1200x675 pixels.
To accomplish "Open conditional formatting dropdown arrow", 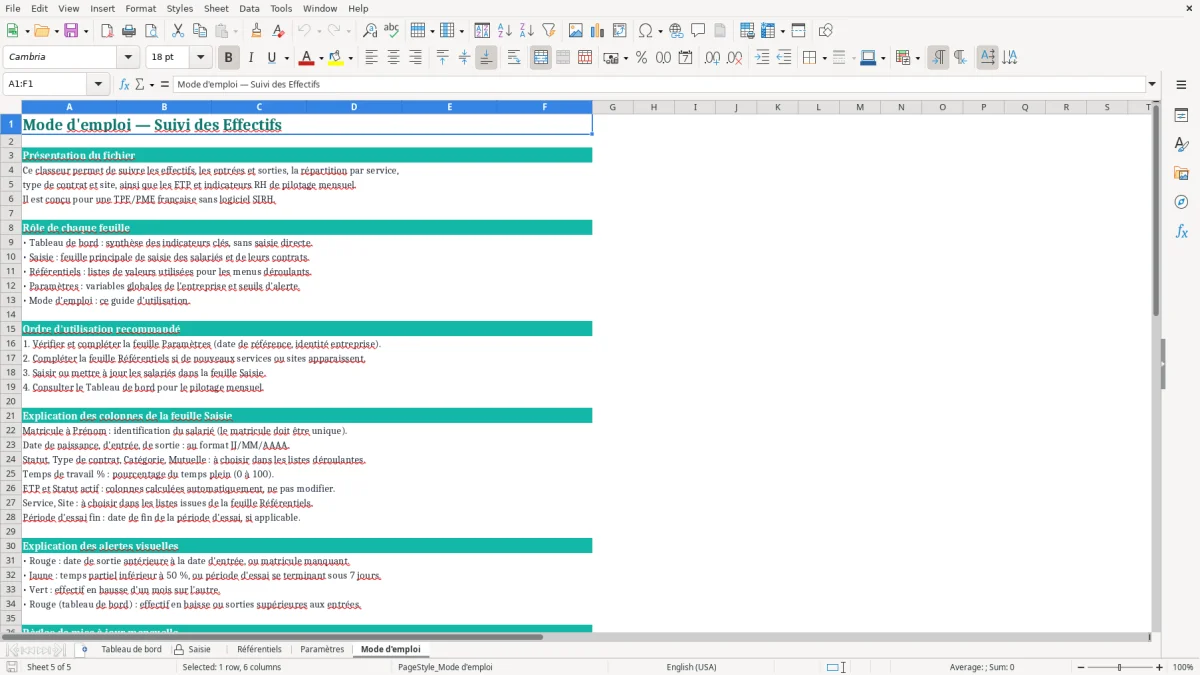I will click(x=916, y=58).
